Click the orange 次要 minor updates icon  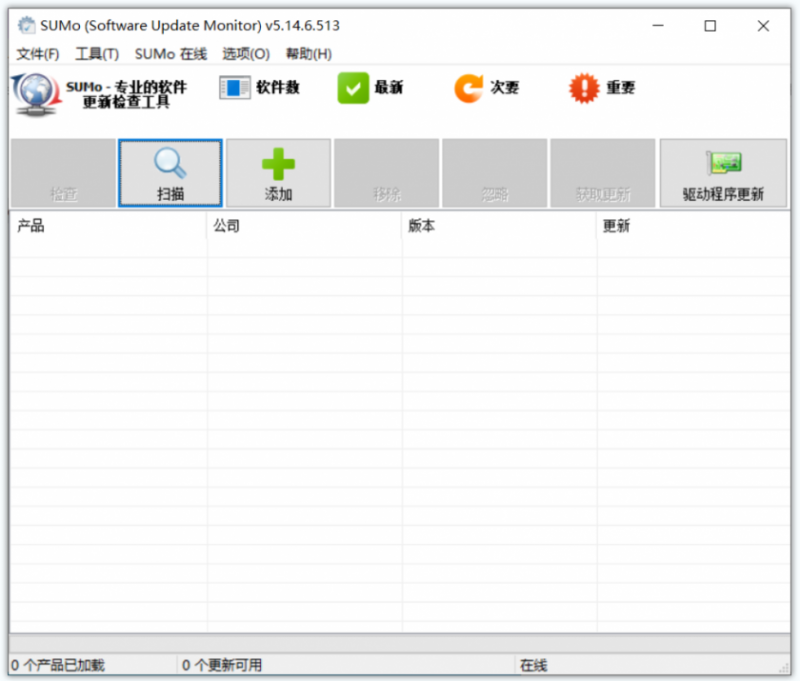pyautogui.click(x=468, y=88)
